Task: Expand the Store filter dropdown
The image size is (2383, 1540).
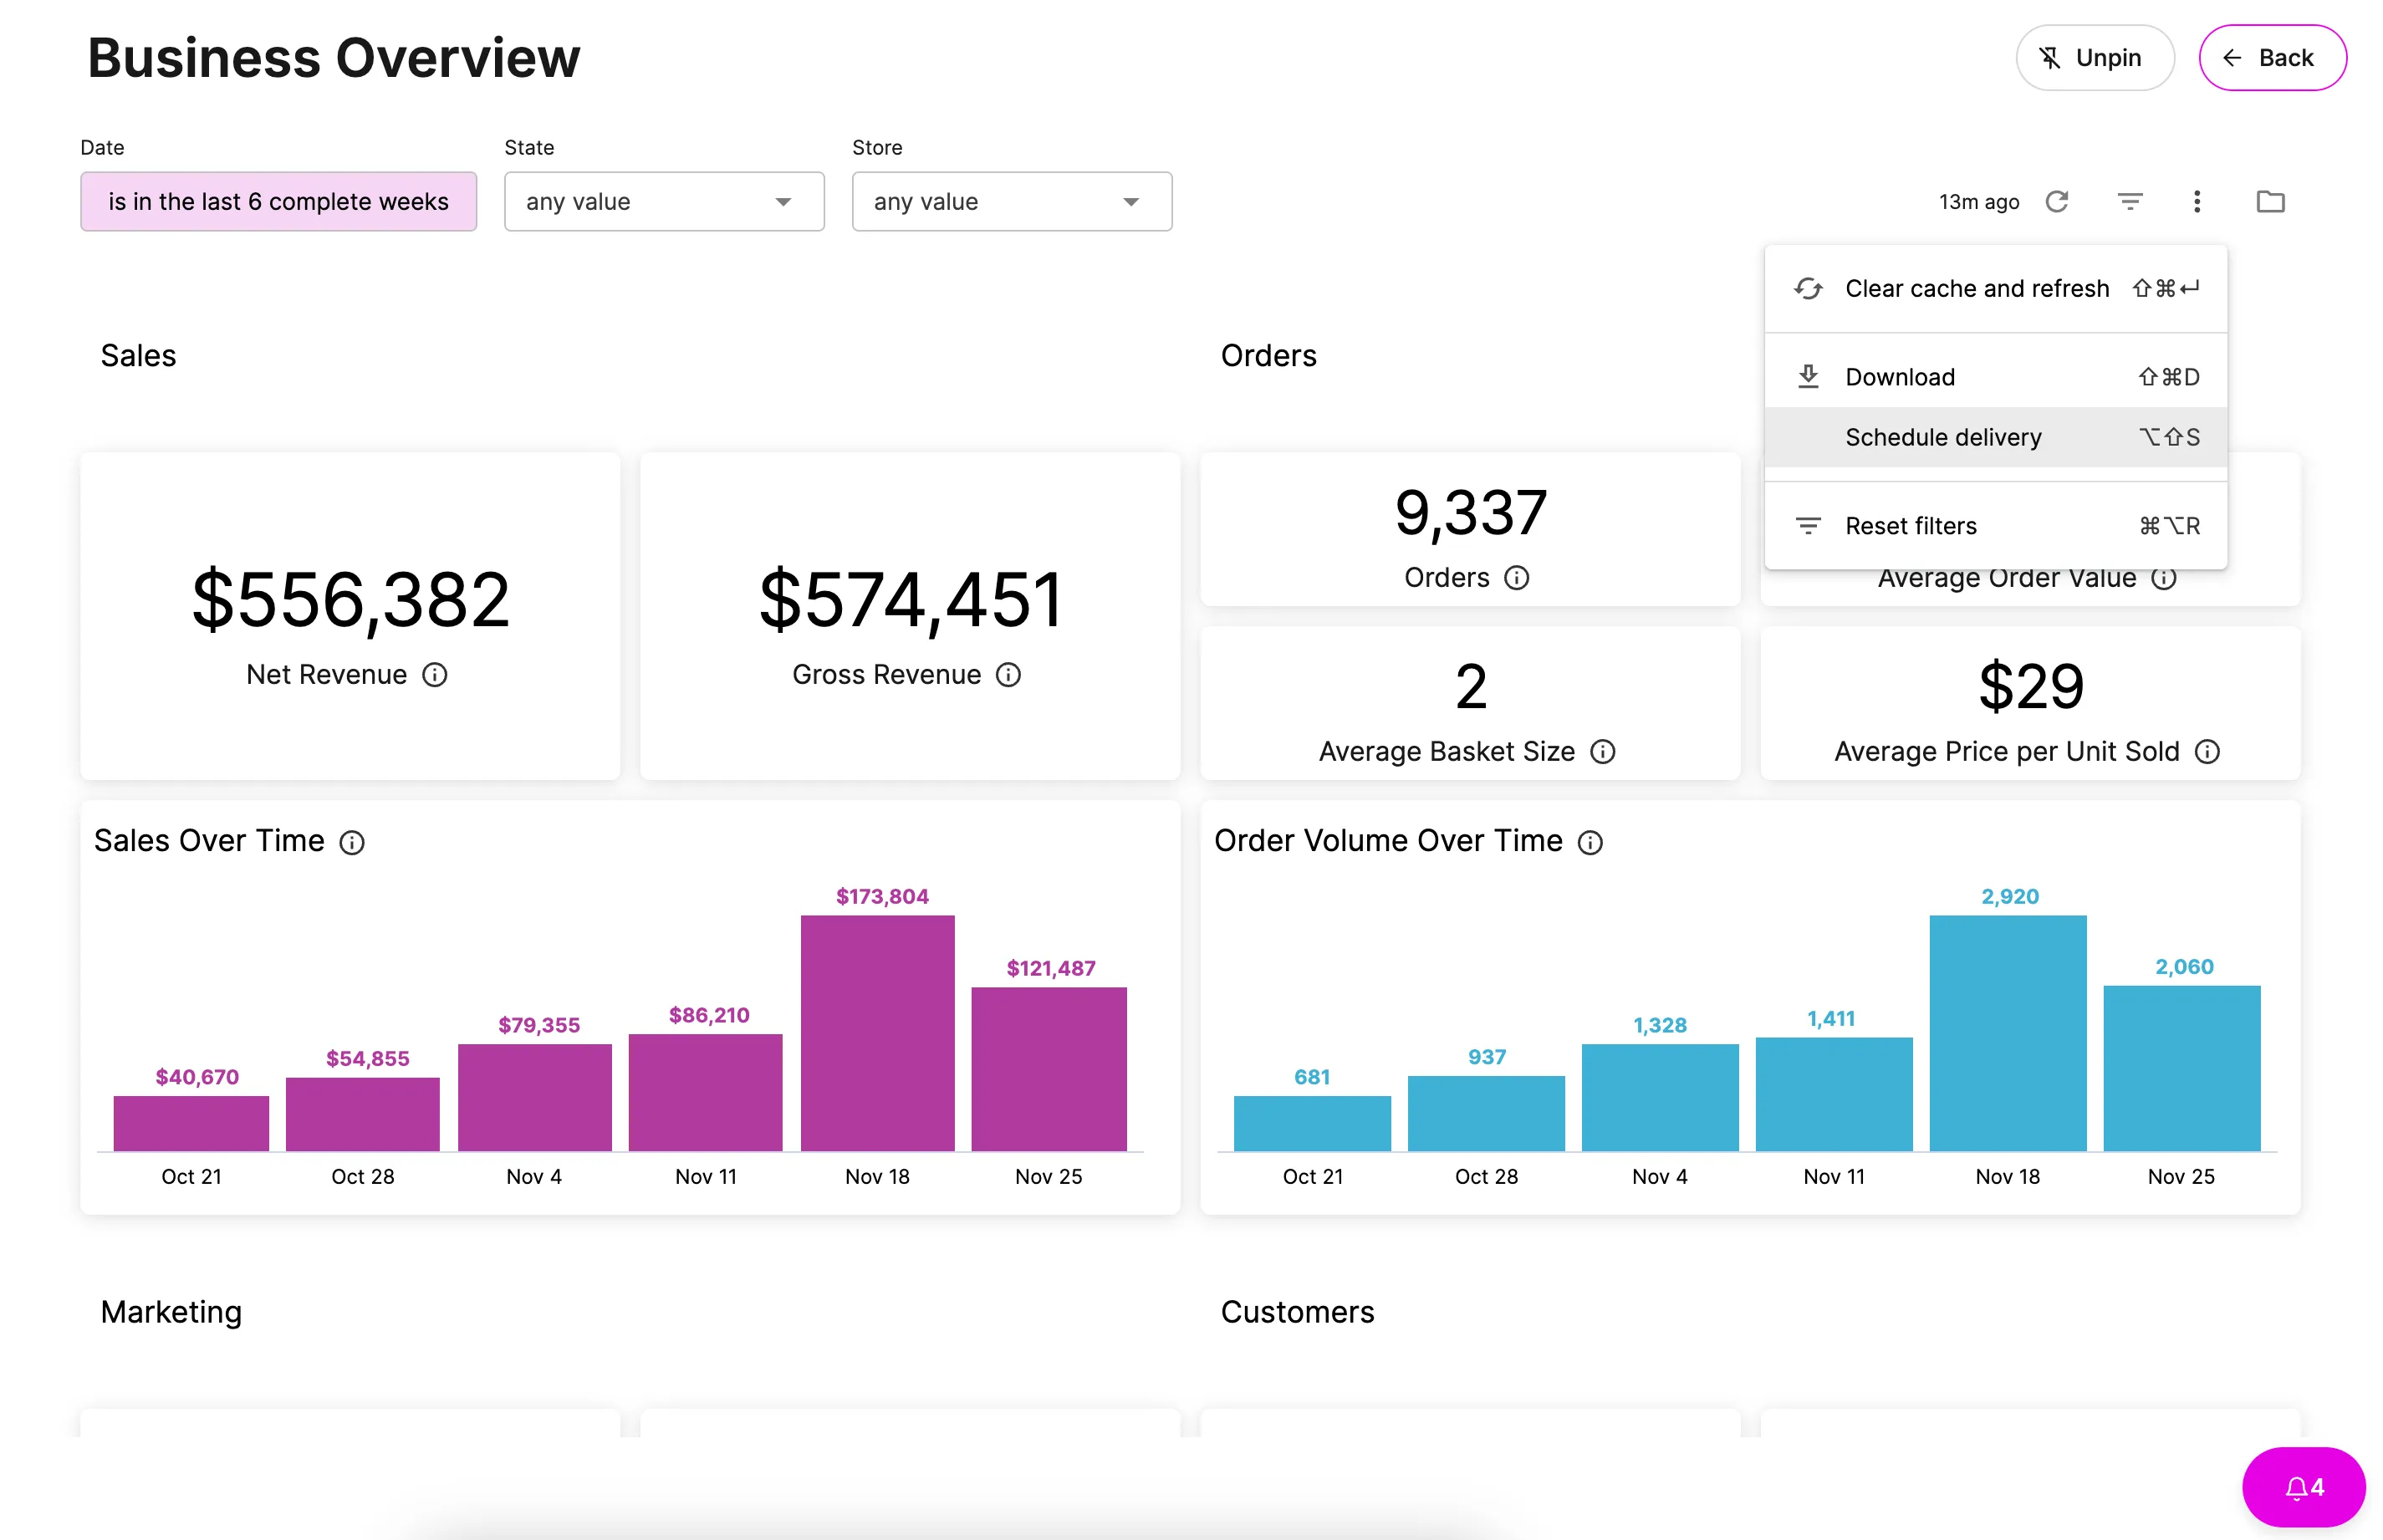Action: pyautogui.click(x=1011, y=202)
